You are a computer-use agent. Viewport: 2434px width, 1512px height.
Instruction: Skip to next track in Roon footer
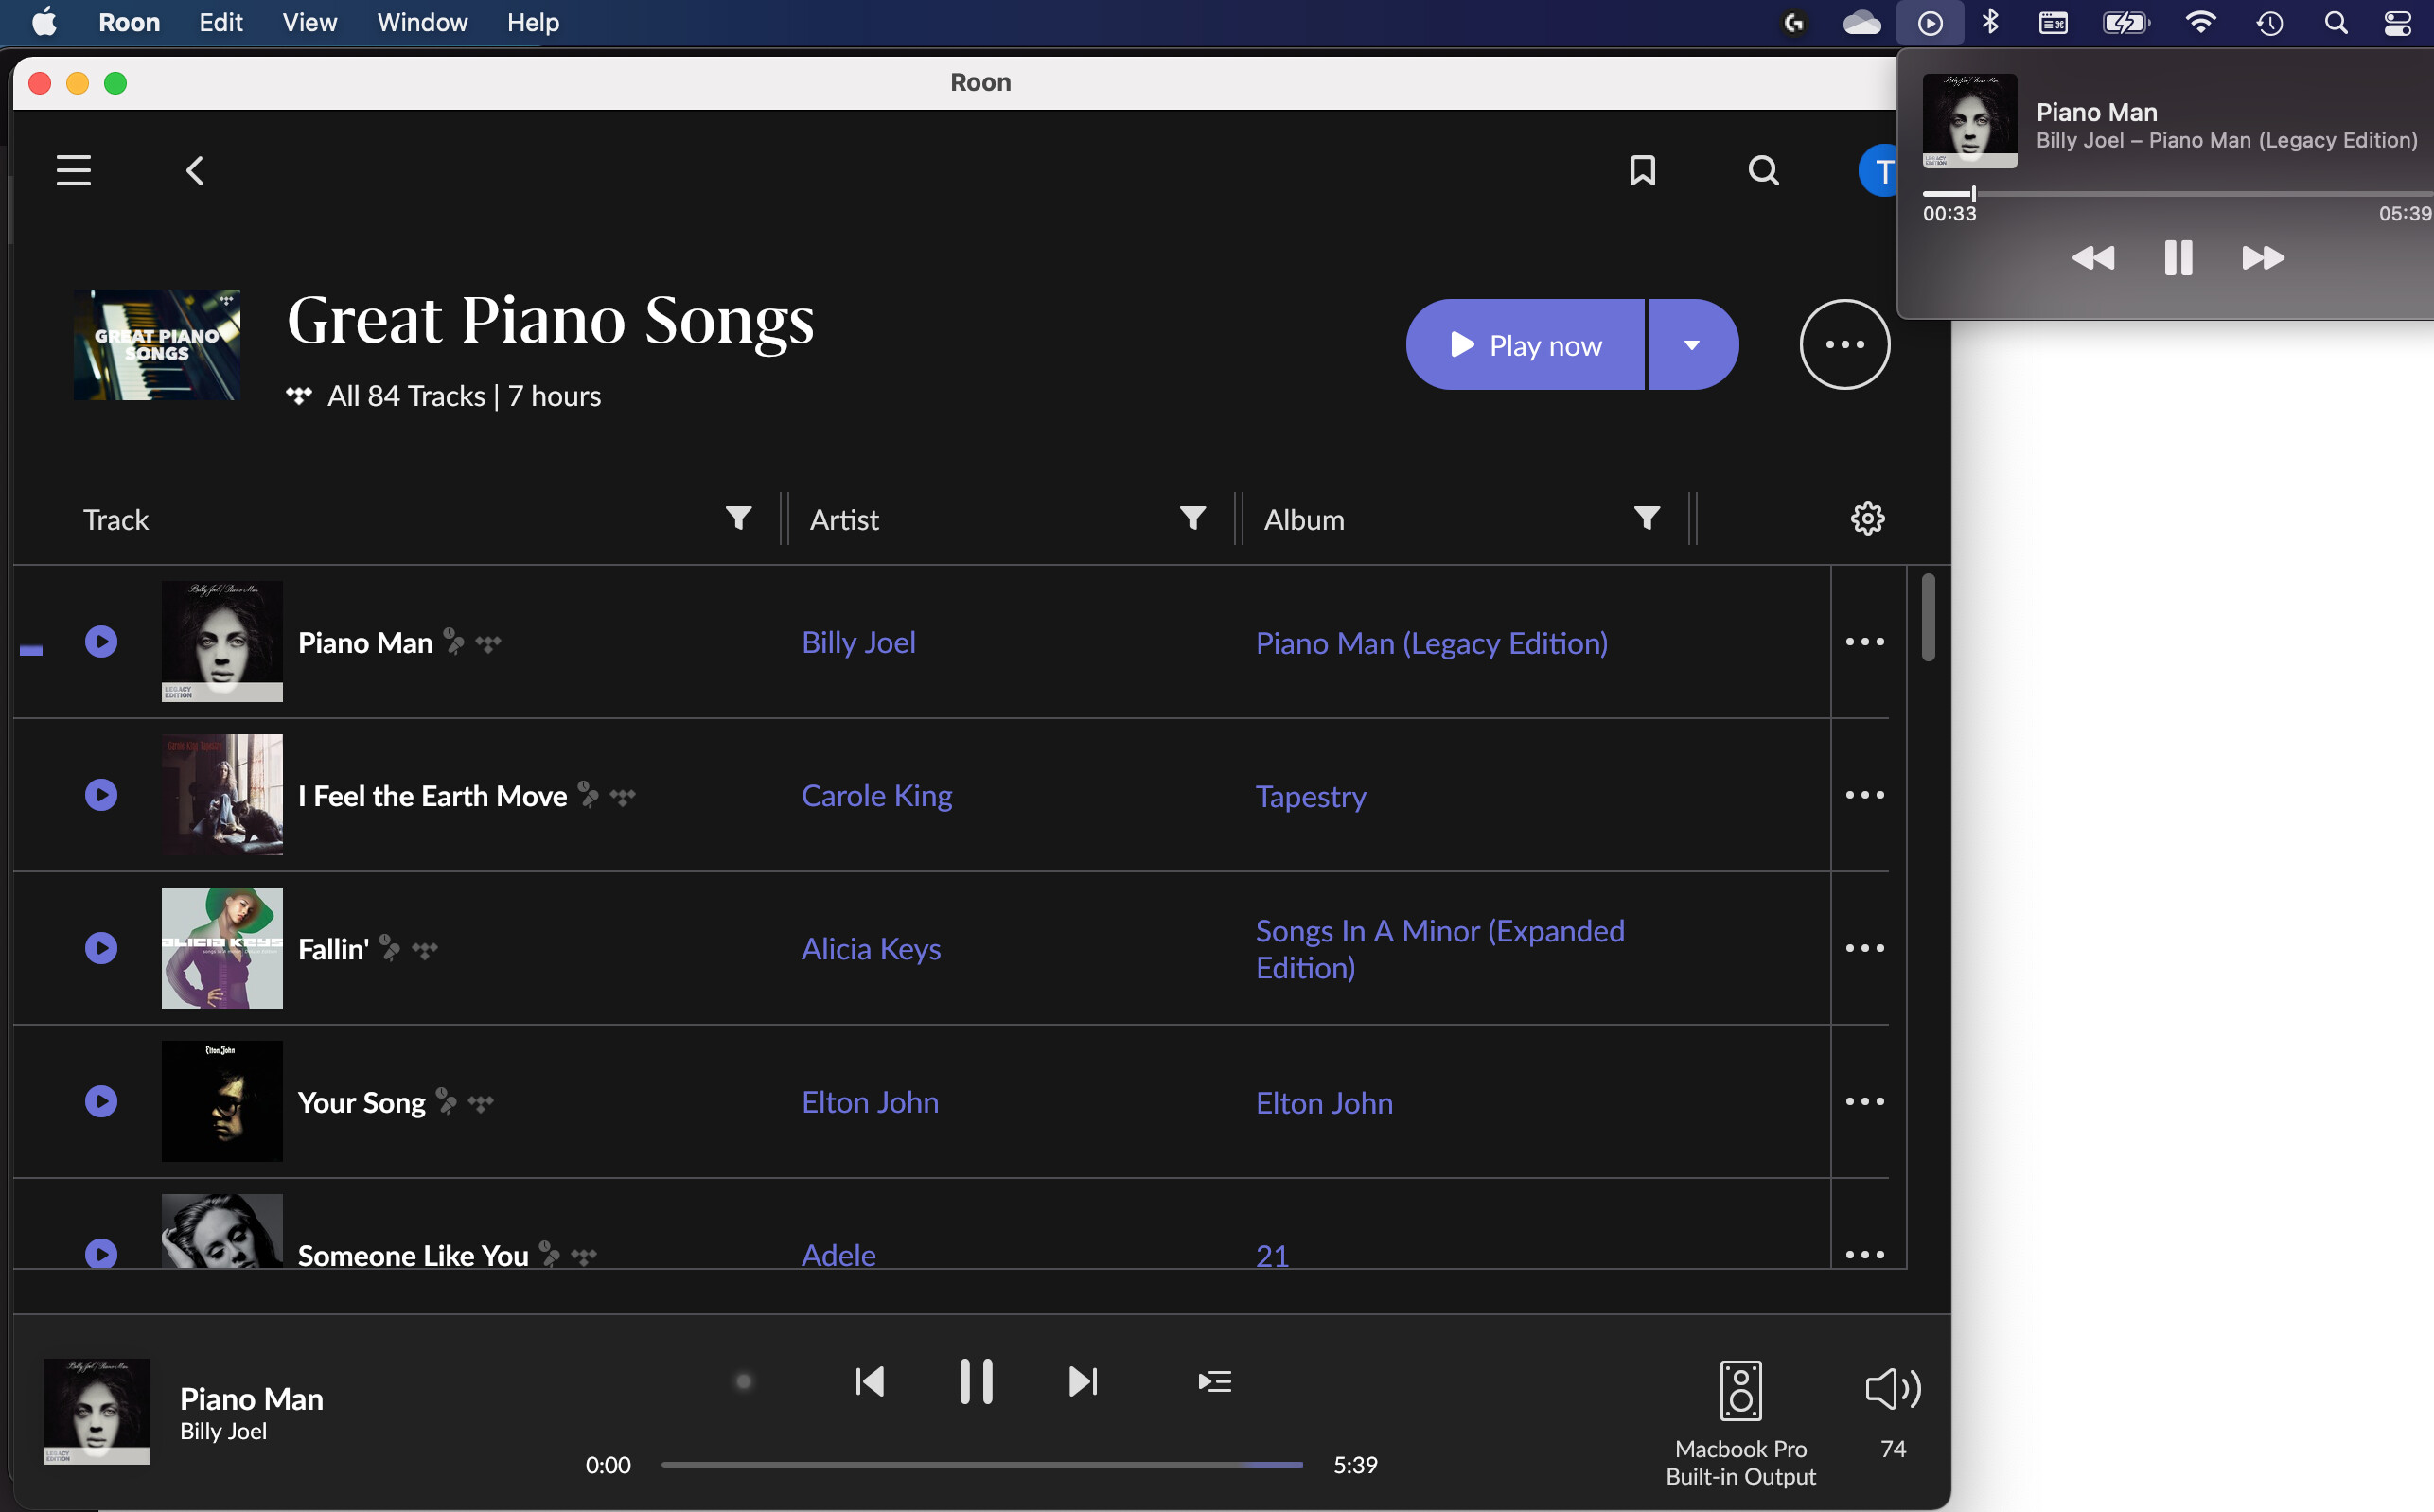point(1083,1381)
